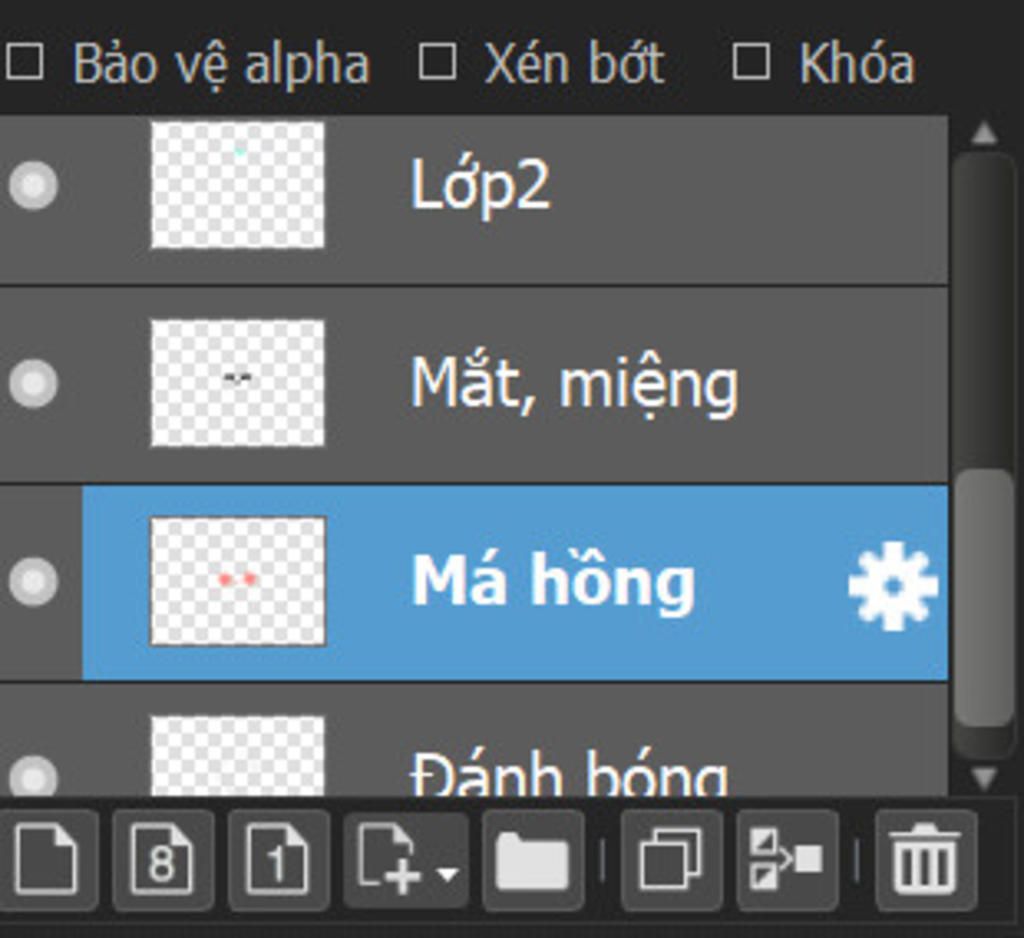Click the layer list scroll up arrow
1024x938 pixels.
(984, 133)
